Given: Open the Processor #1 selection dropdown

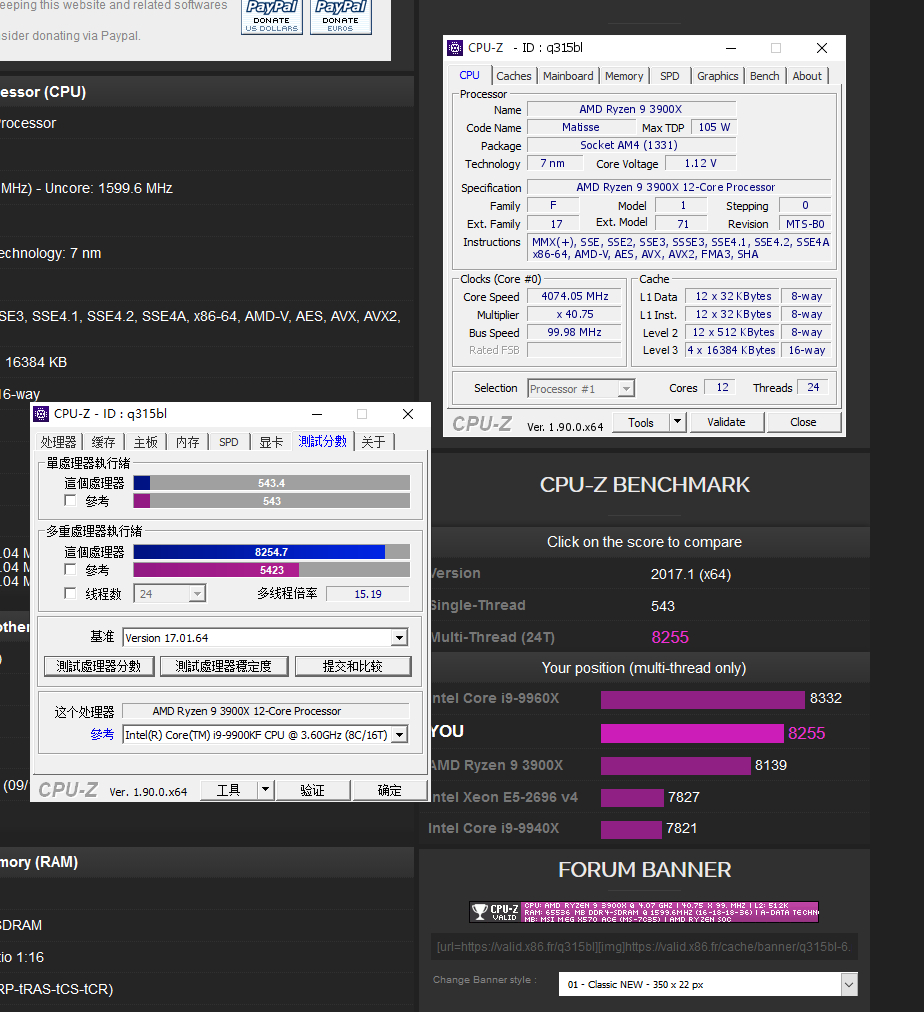Looking at the screenshot, I should pyautogui.click(x=626, y=389).
